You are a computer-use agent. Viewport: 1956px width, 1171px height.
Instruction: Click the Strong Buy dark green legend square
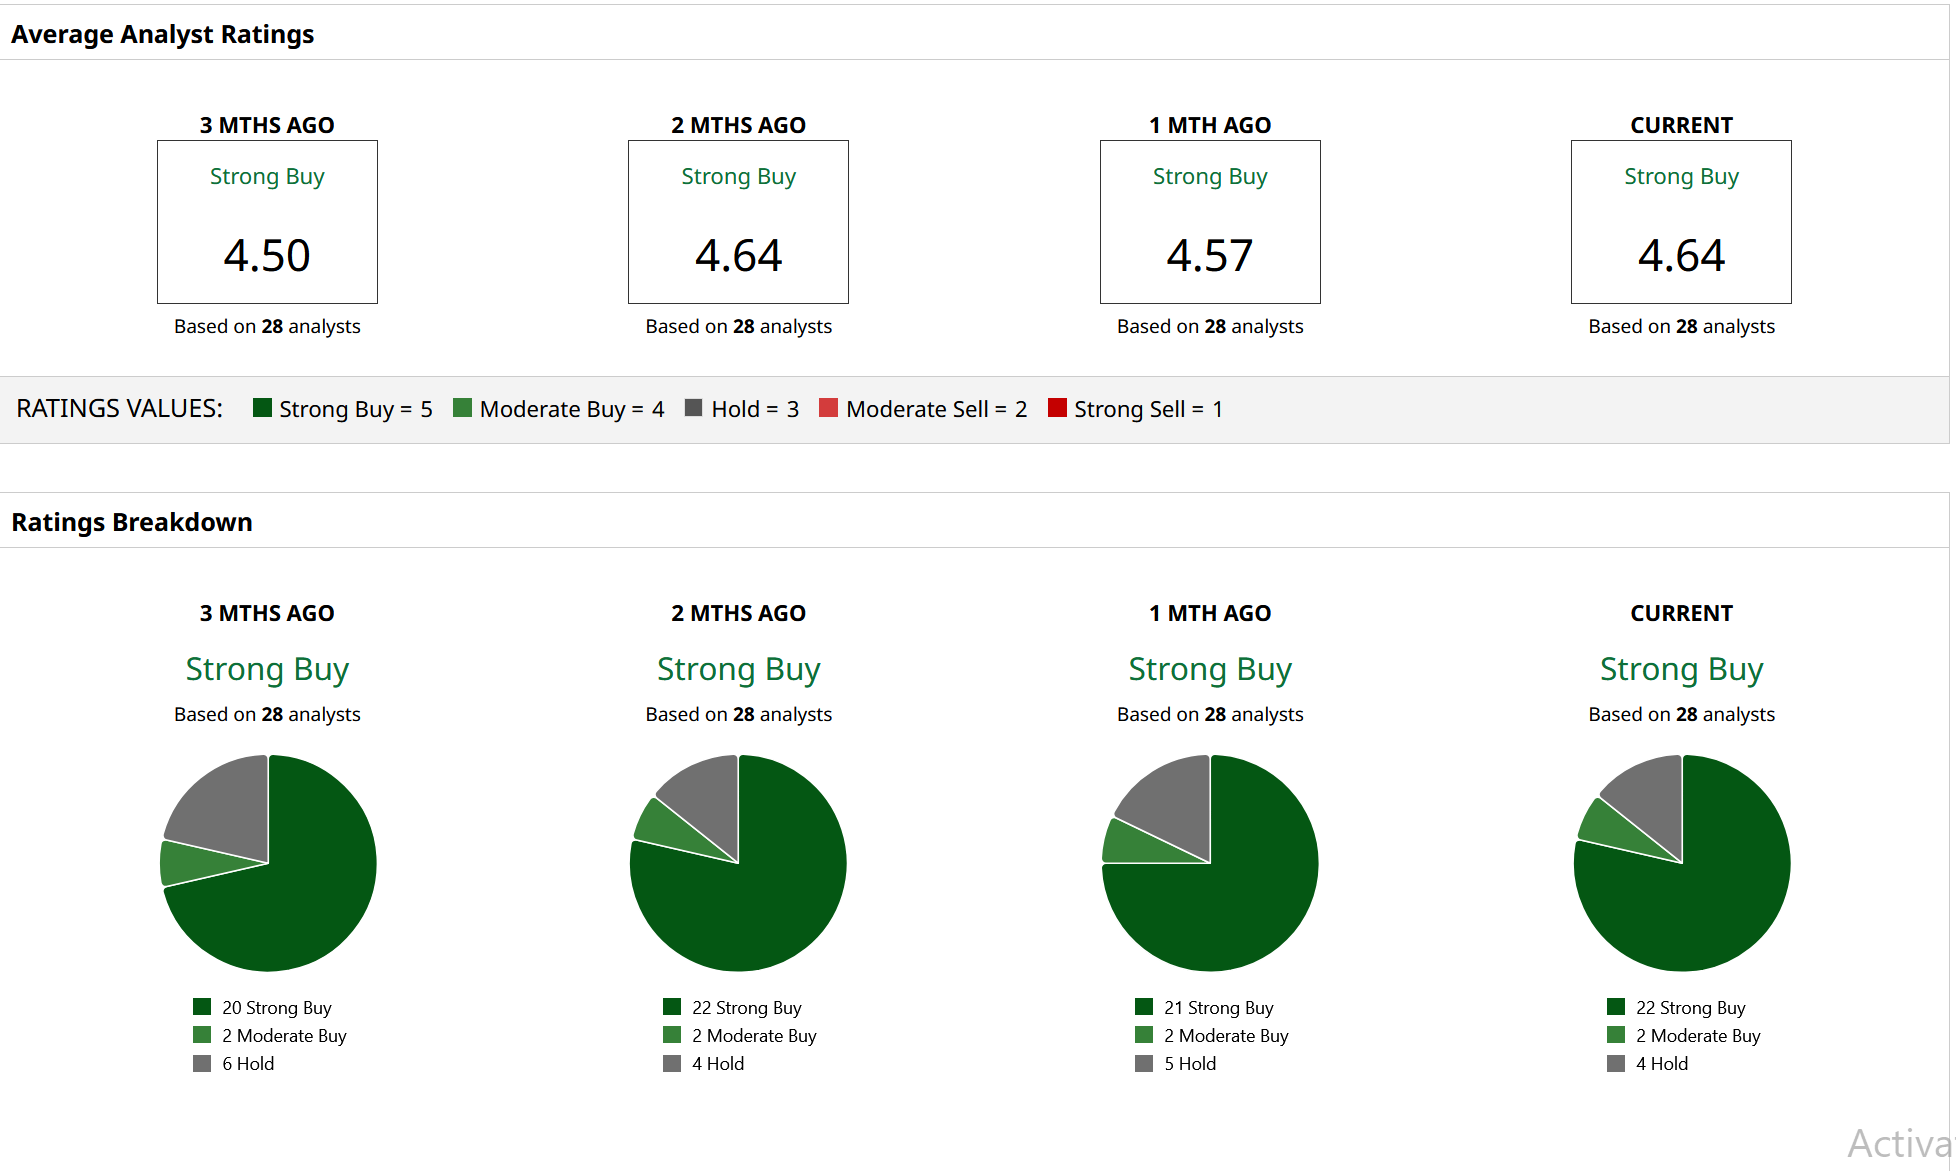[263, 407]
